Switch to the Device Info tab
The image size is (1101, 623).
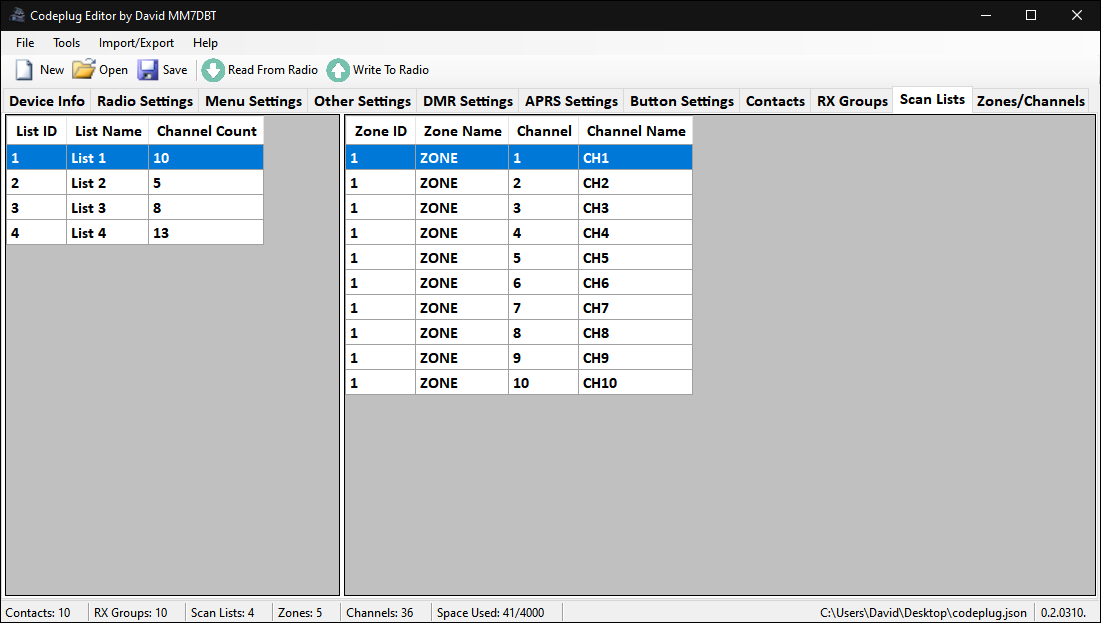click(x=47, y=101)
